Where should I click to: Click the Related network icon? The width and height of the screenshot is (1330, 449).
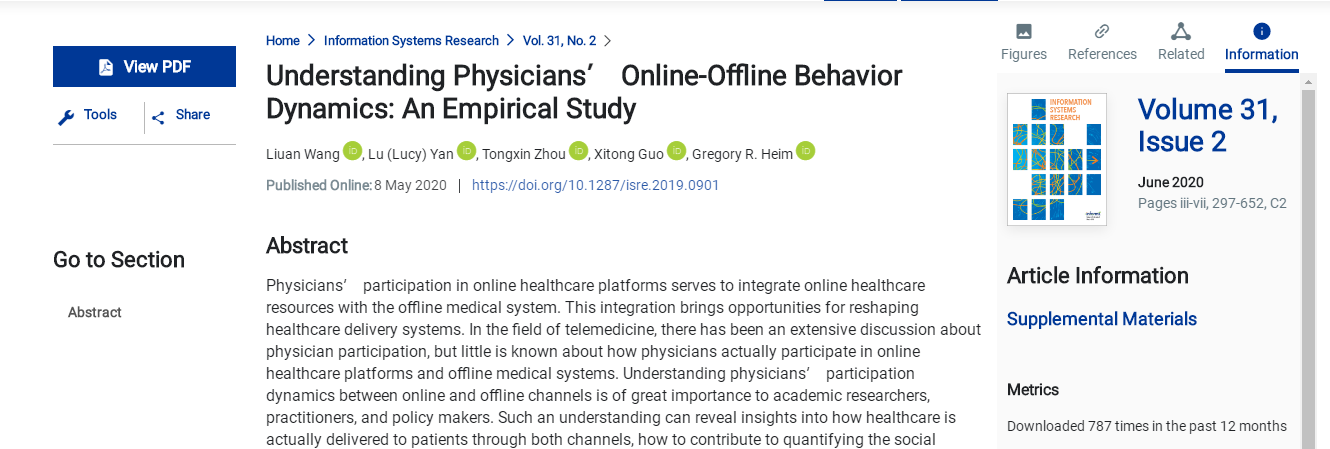[1181, 31]
